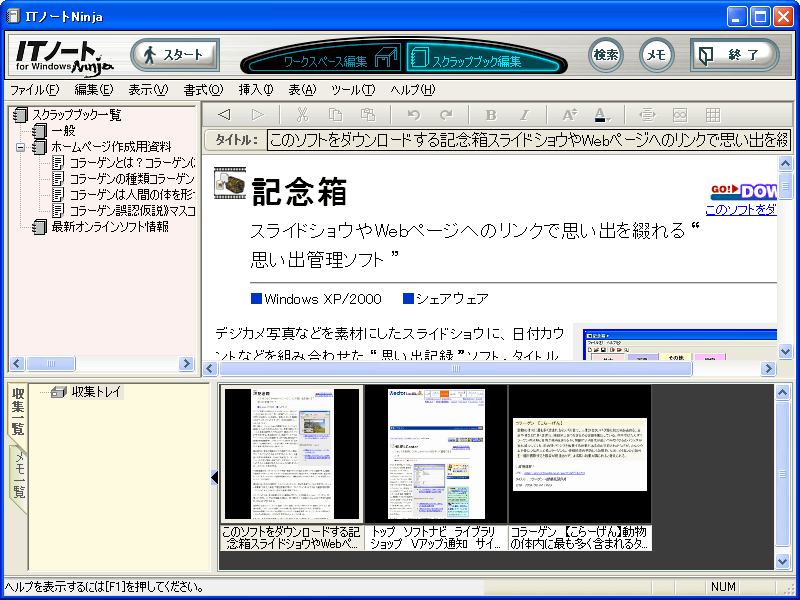
Task: Click the paste clipboard icon
Action: [x=368, y=115]
